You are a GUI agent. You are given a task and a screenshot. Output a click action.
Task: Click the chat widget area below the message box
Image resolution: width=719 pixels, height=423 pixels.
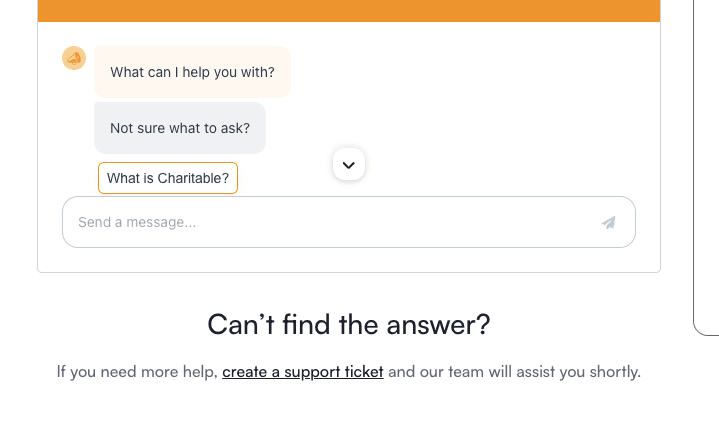point(349,260)
